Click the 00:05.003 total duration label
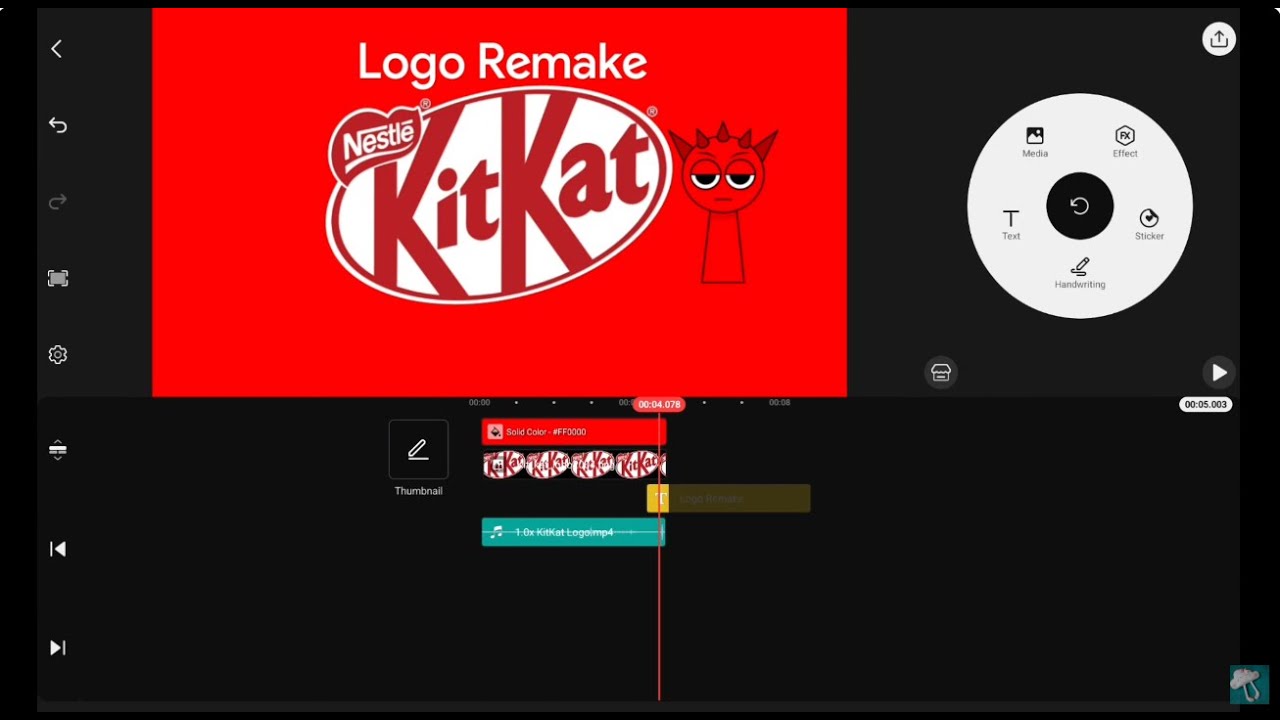Image resolution: width=1280 pixels, height=720 pixels. coord(1206,405)
